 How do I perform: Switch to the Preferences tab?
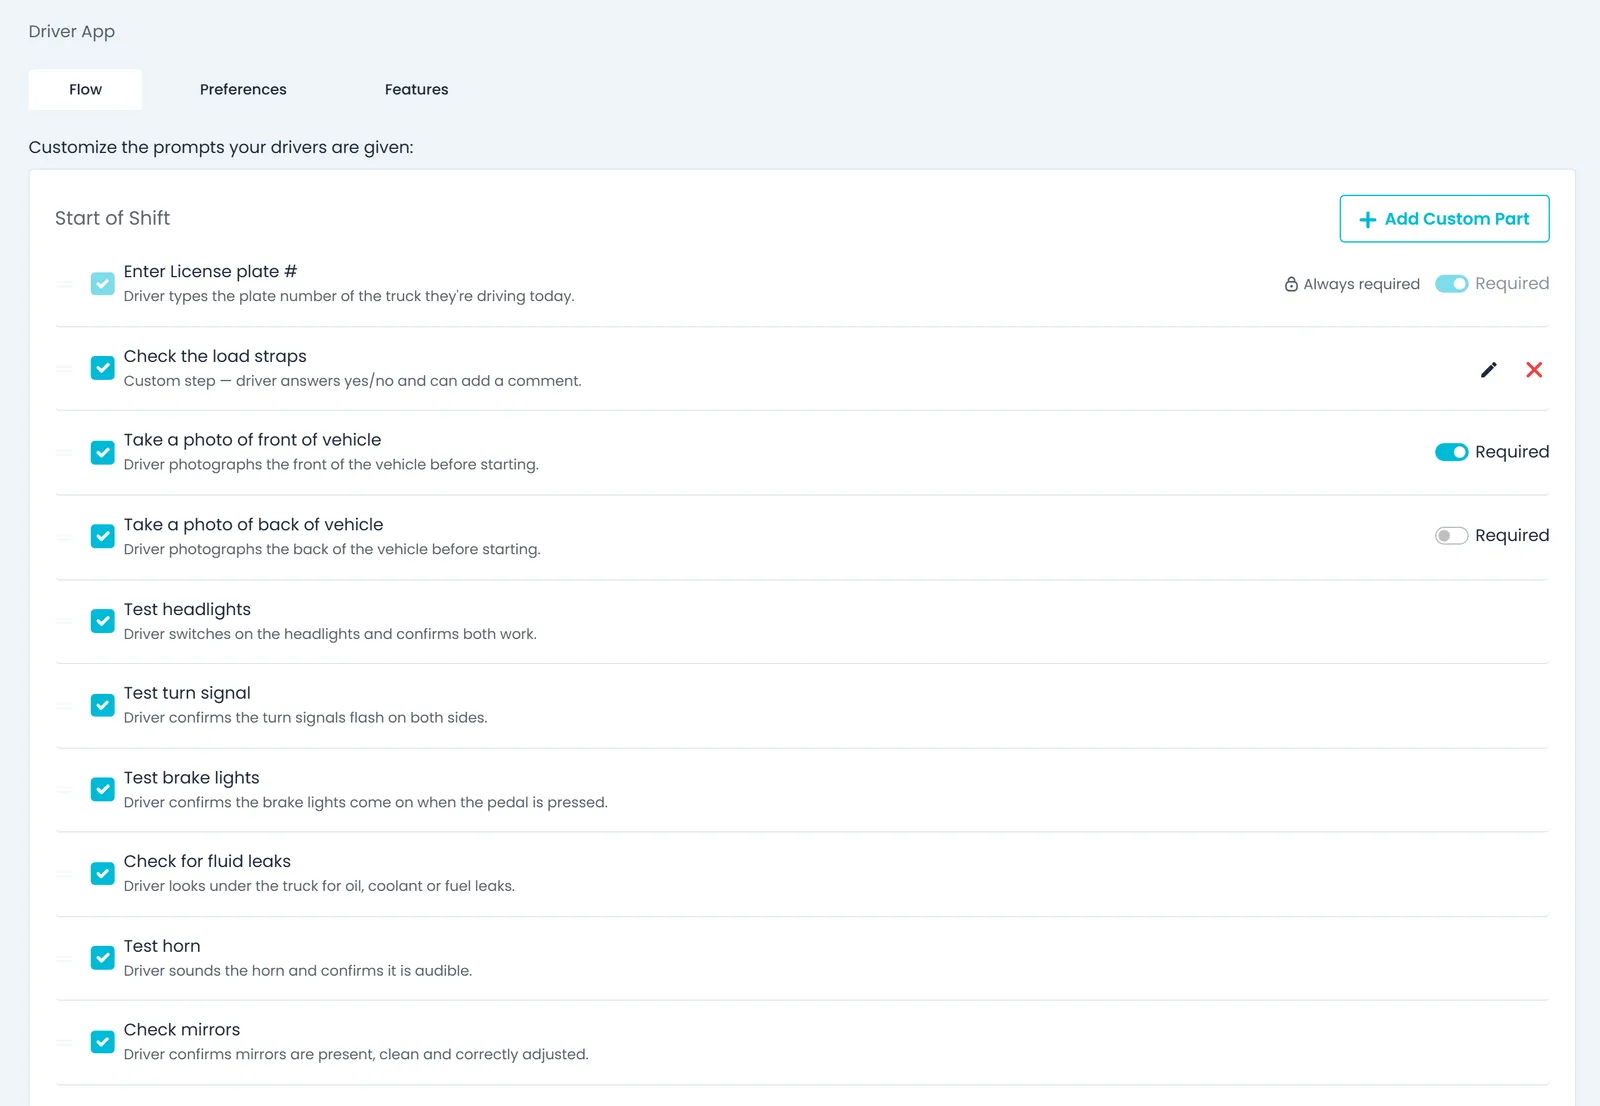pos(243,89)
